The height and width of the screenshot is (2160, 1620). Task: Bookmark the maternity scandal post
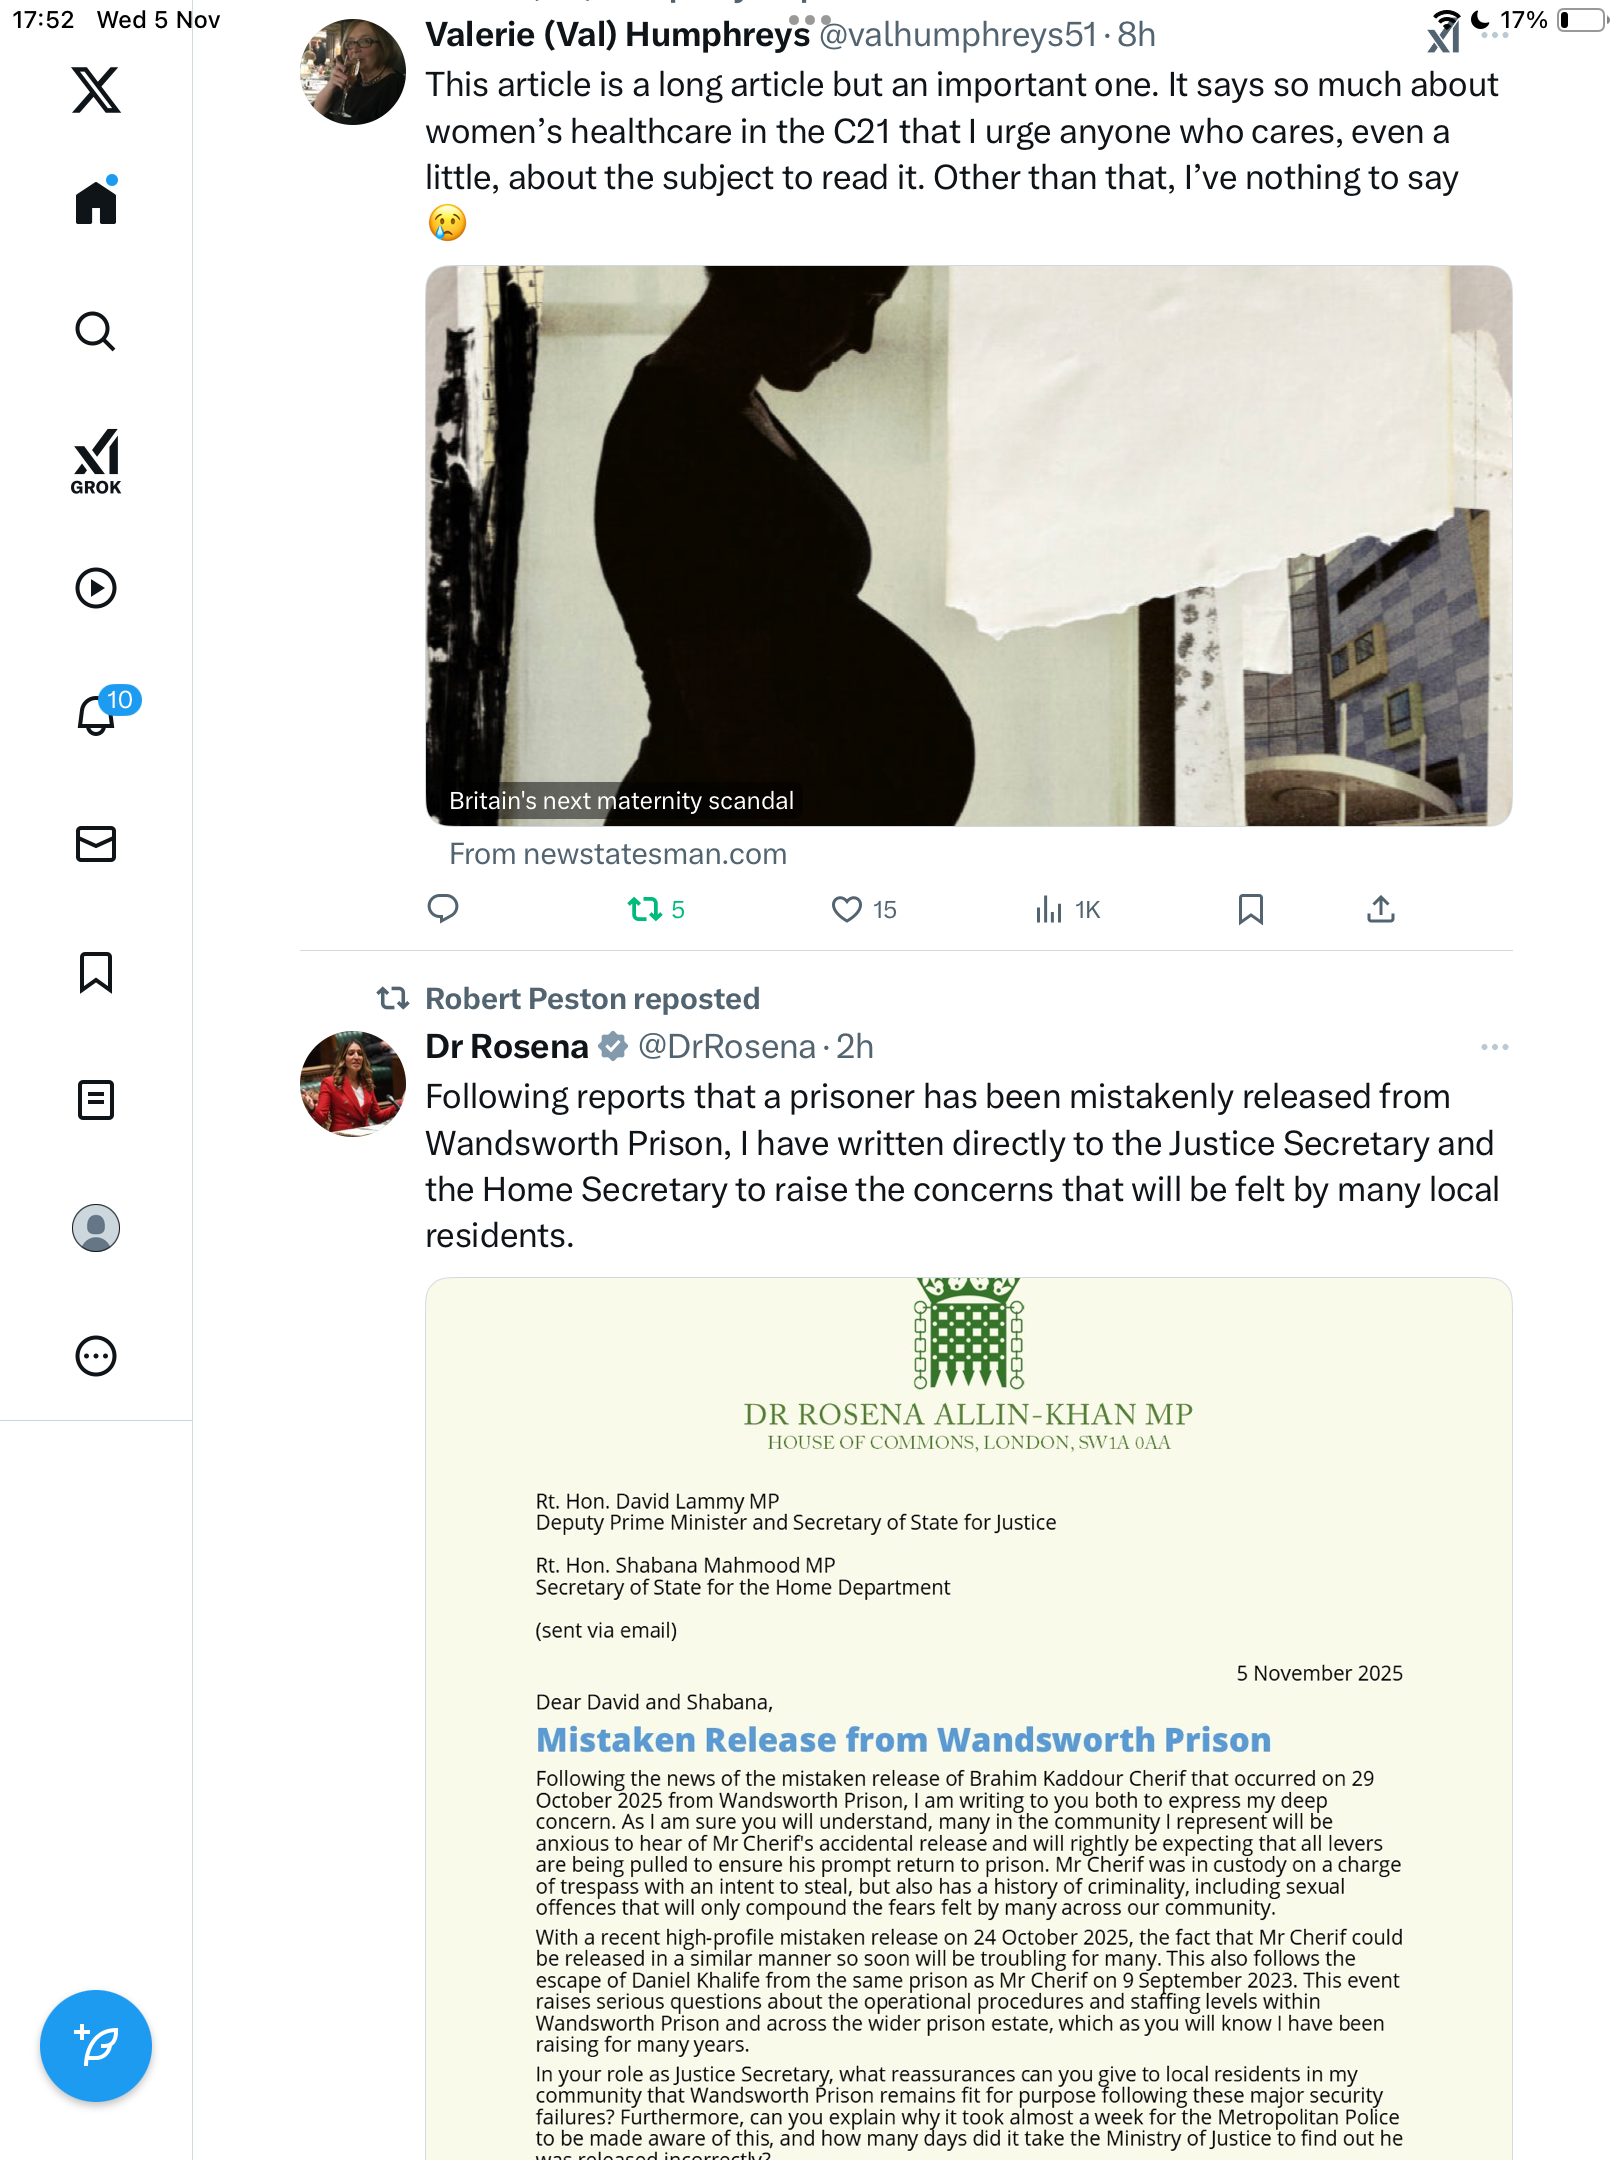[x=1250, y=909]
